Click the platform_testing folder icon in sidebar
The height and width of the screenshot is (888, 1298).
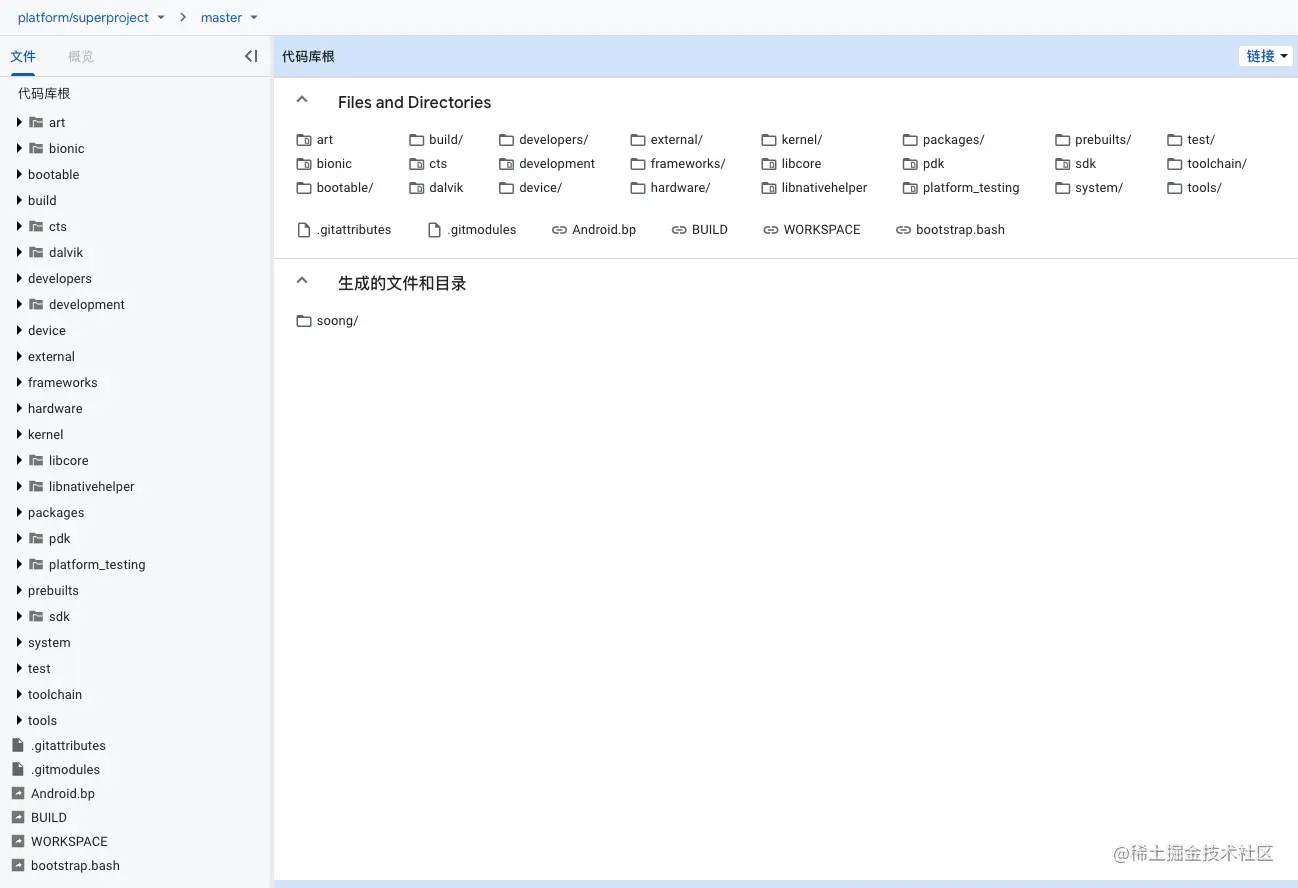click(36, 564)
